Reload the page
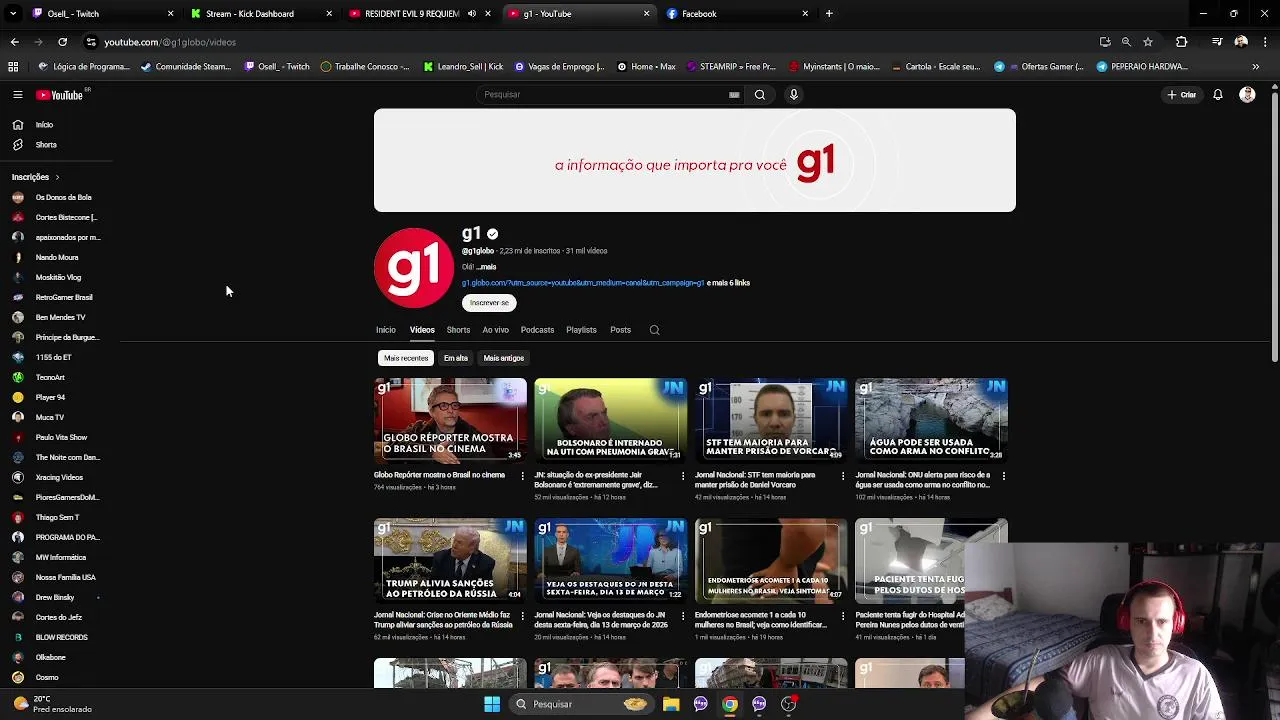 pos(62,42)
